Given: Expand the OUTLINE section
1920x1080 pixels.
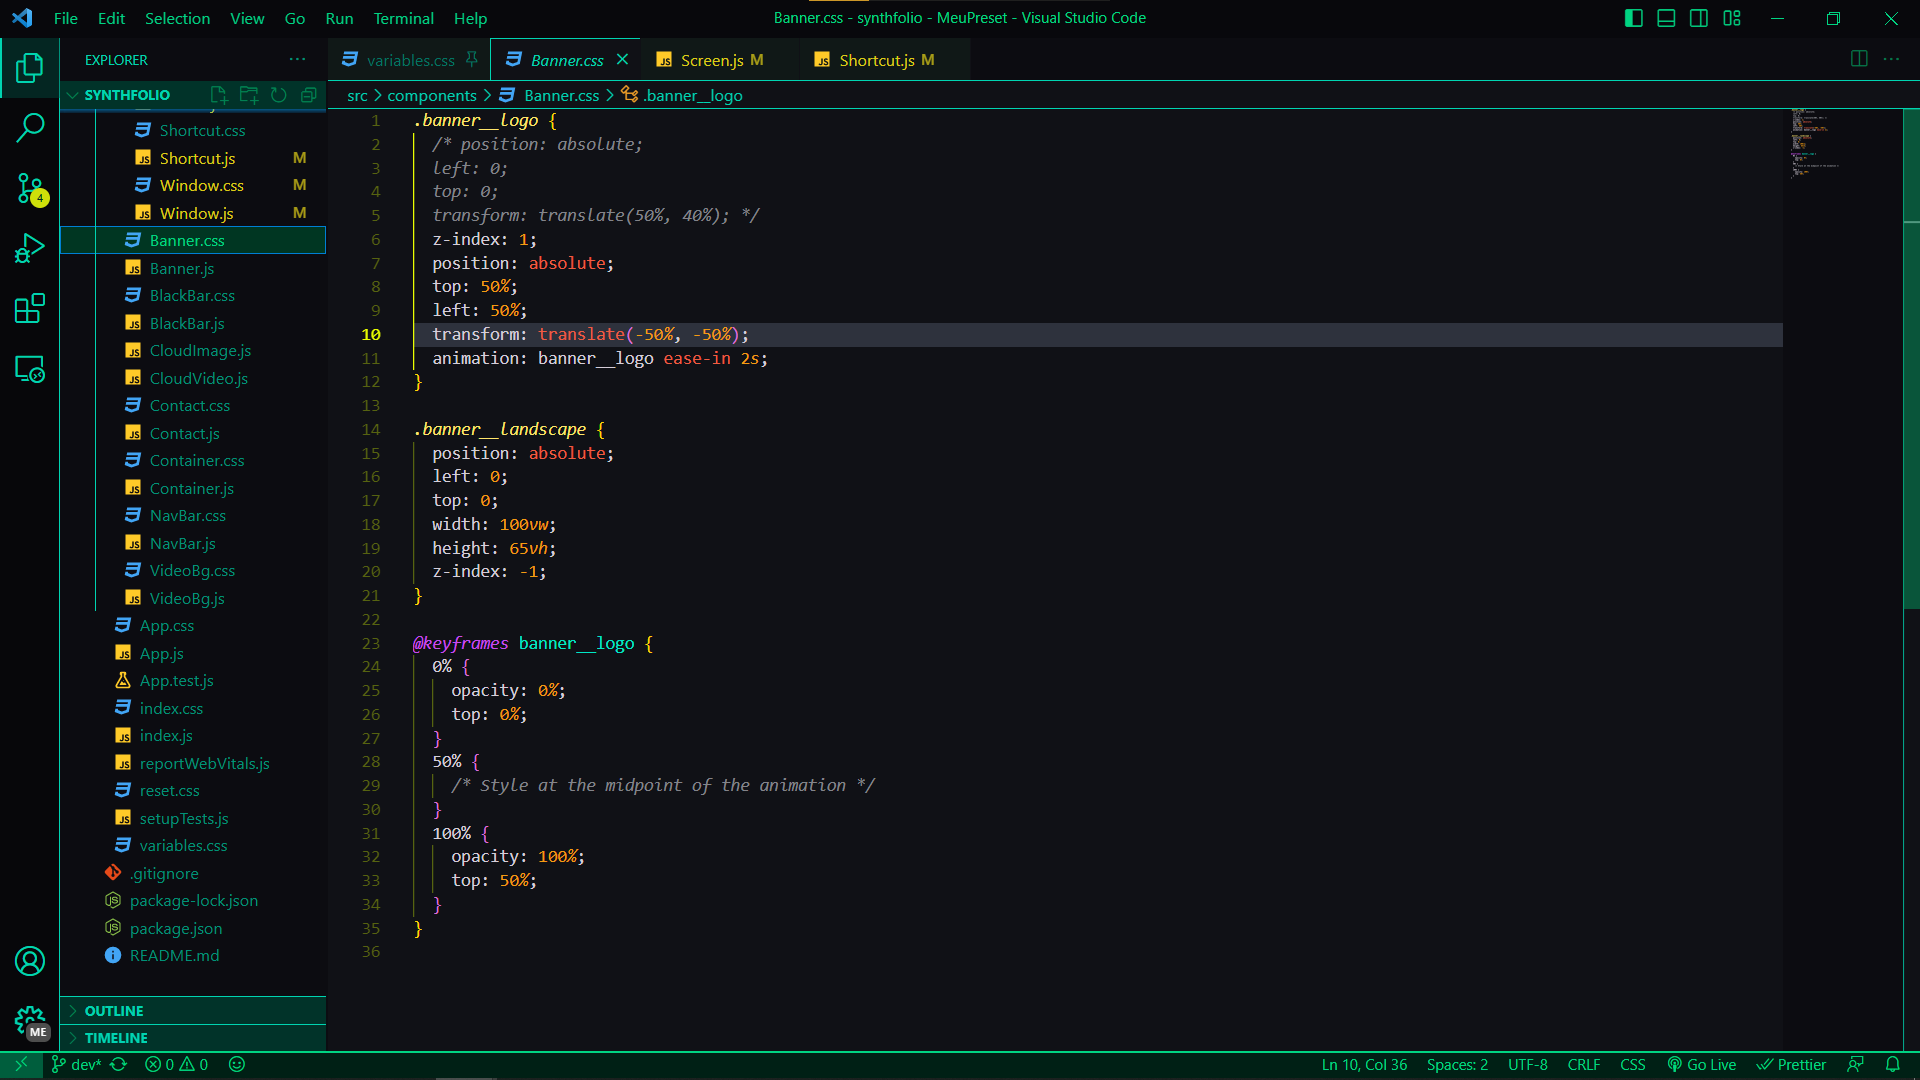Looking at the screenshot, I should pos(114,1011).
